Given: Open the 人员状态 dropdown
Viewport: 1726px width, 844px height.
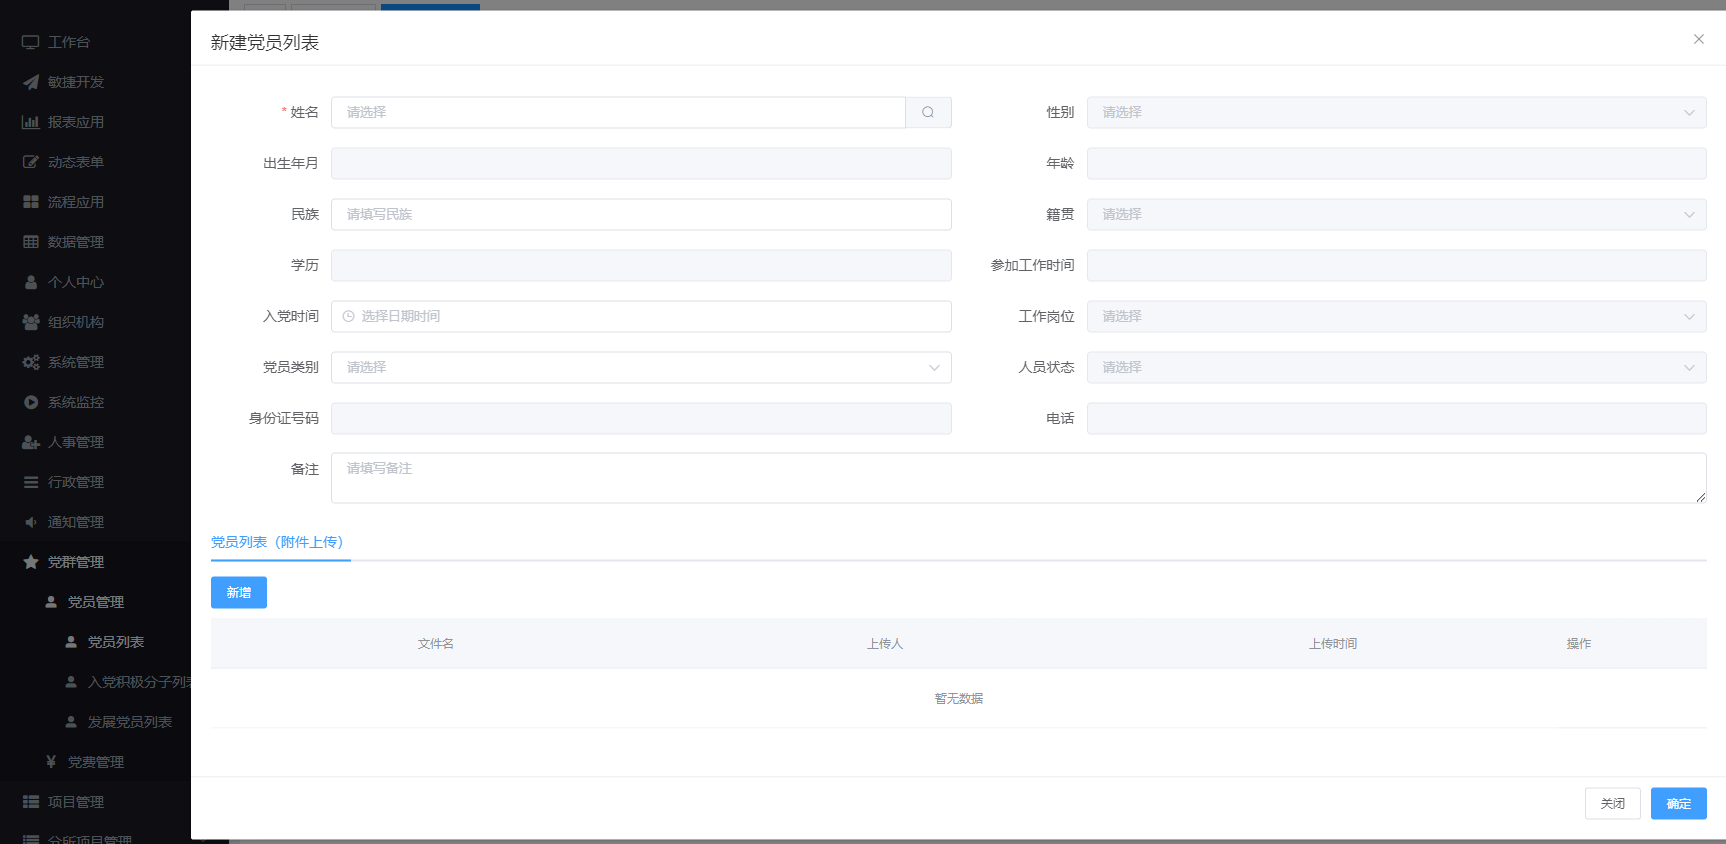Looking at the screenshot, I should 1396,367.
